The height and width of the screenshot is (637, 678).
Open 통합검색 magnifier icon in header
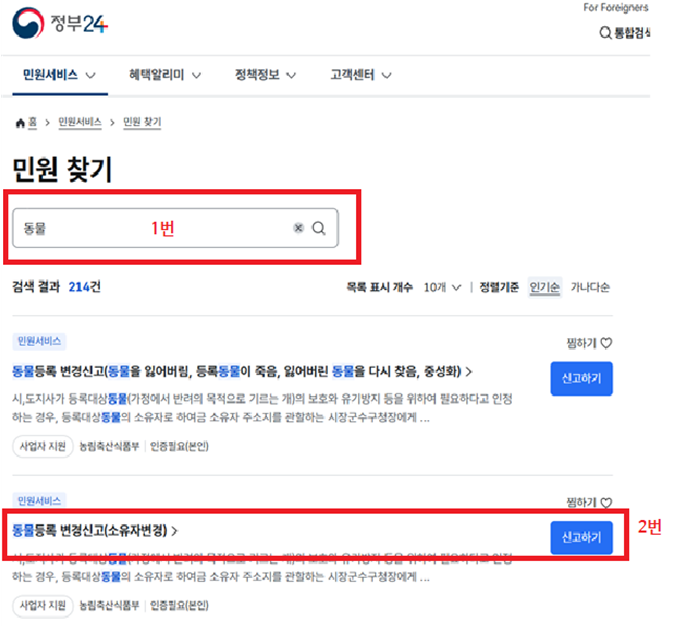[x=605, y=33]
